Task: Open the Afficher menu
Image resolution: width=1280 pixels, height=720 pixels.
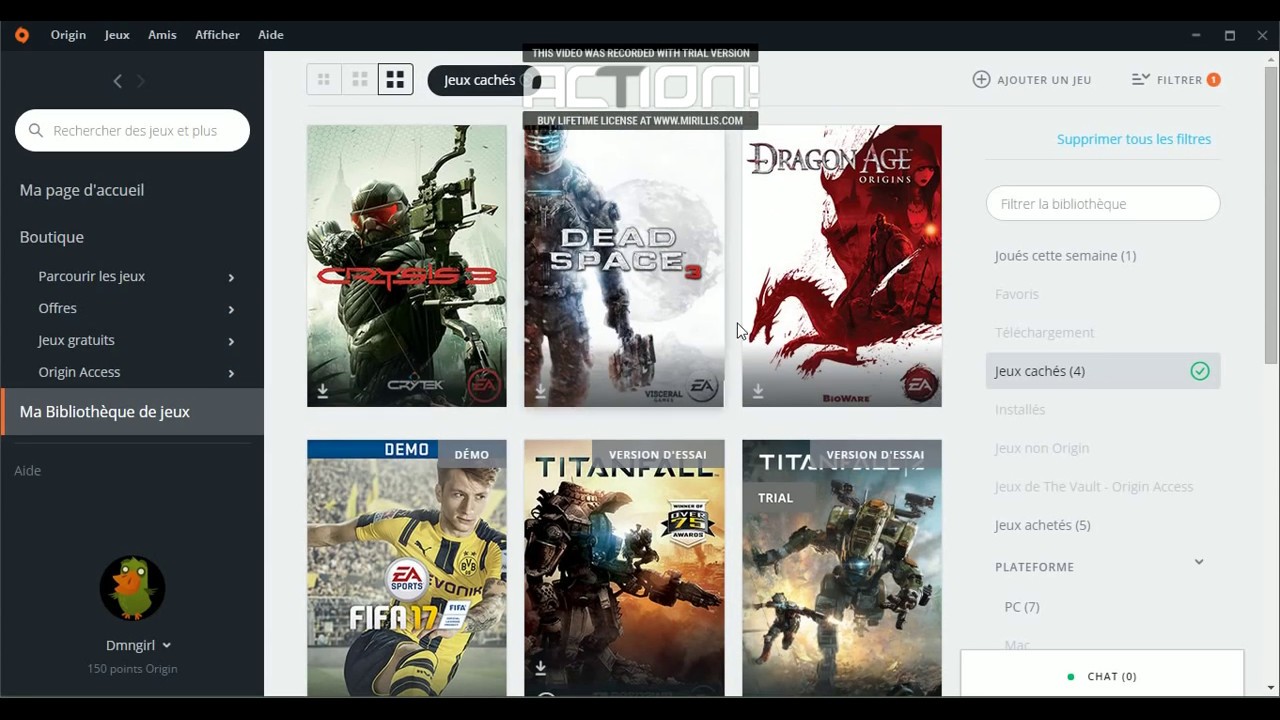Action: pyautogui.click(x=217, y=35)
